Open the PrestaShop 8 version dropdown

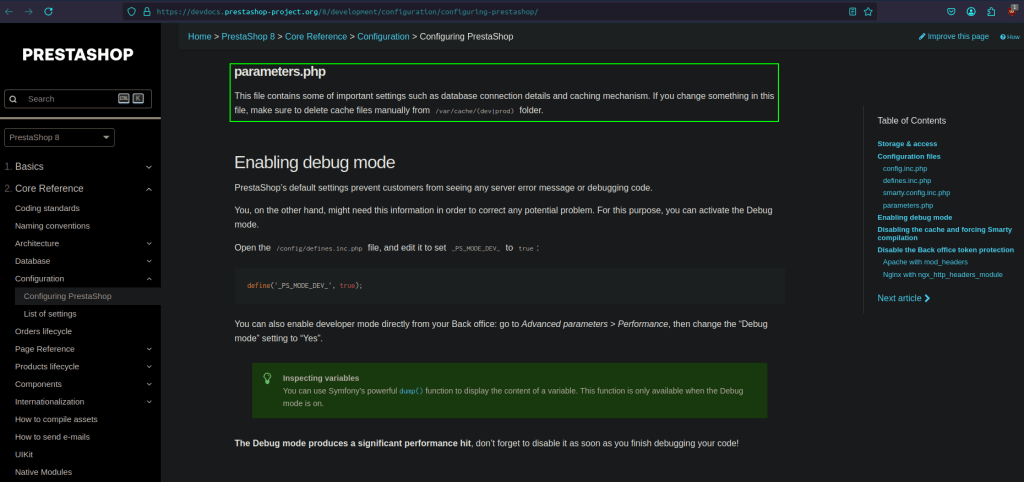60,137
